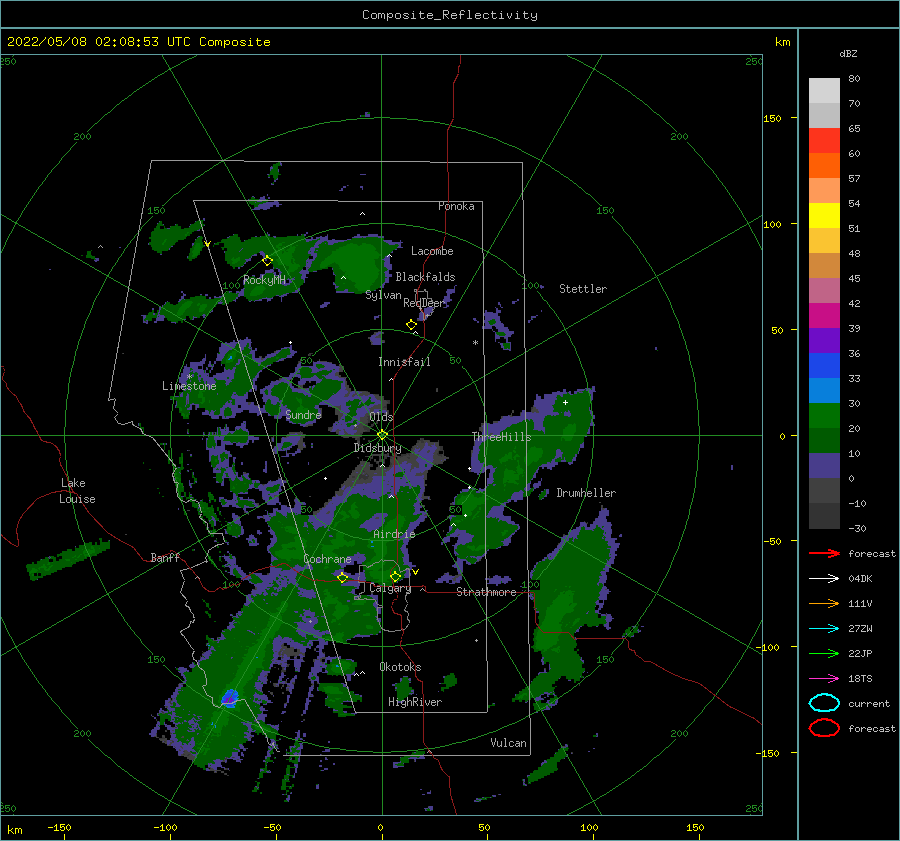Click the blue storm cell southwest of Calgary
Image resolution: width=900 pixels, height=841 pixels.
click(230, 698)
